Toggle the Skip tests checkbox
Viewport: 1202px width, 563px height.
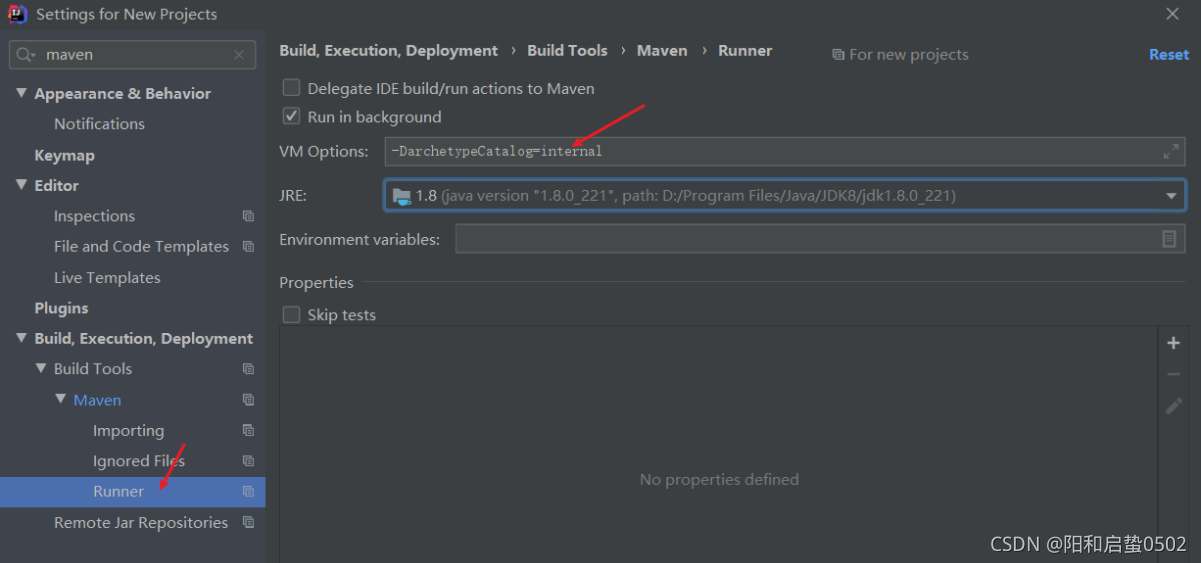pos(291,314)
